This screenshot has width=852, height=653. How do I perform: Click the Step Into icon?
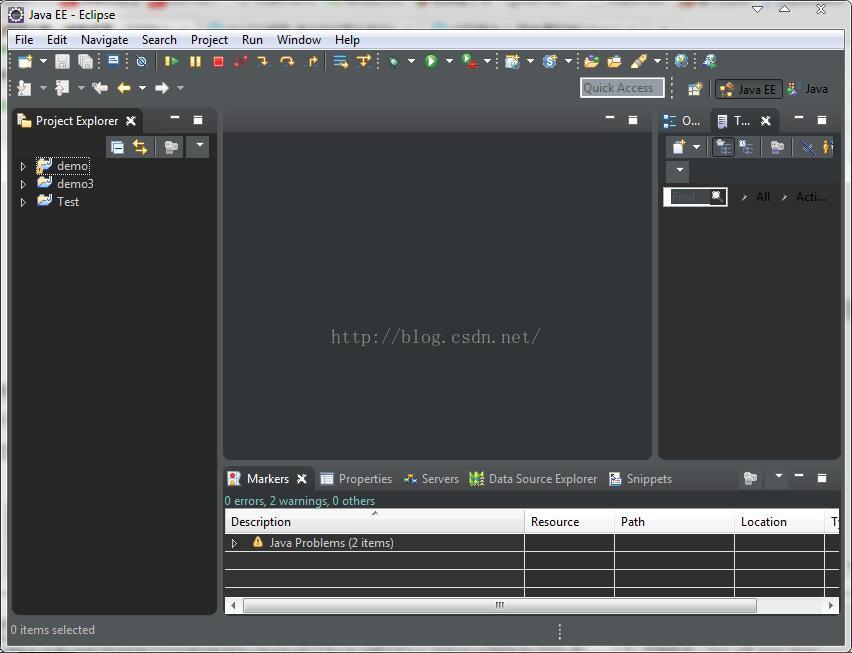click(263, 61)
